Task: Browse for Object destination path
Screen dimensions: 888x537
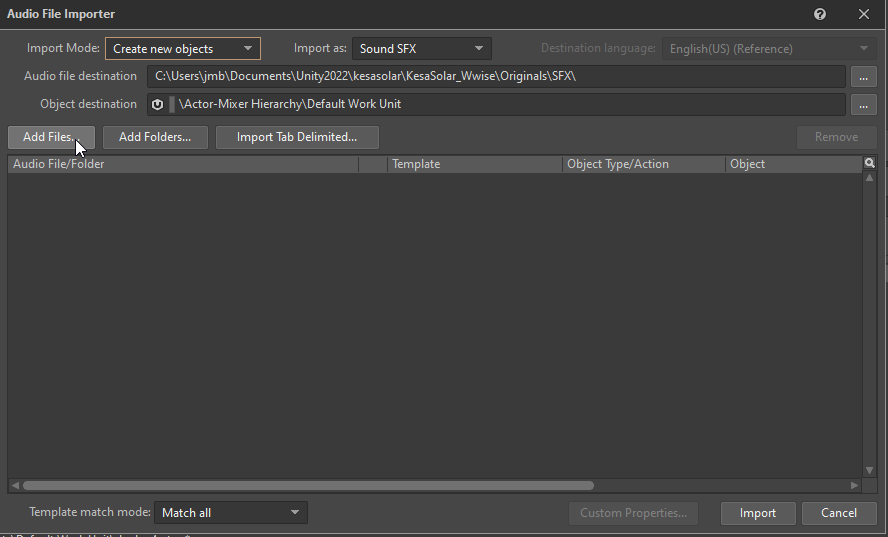Action: [x=863, y=104]
